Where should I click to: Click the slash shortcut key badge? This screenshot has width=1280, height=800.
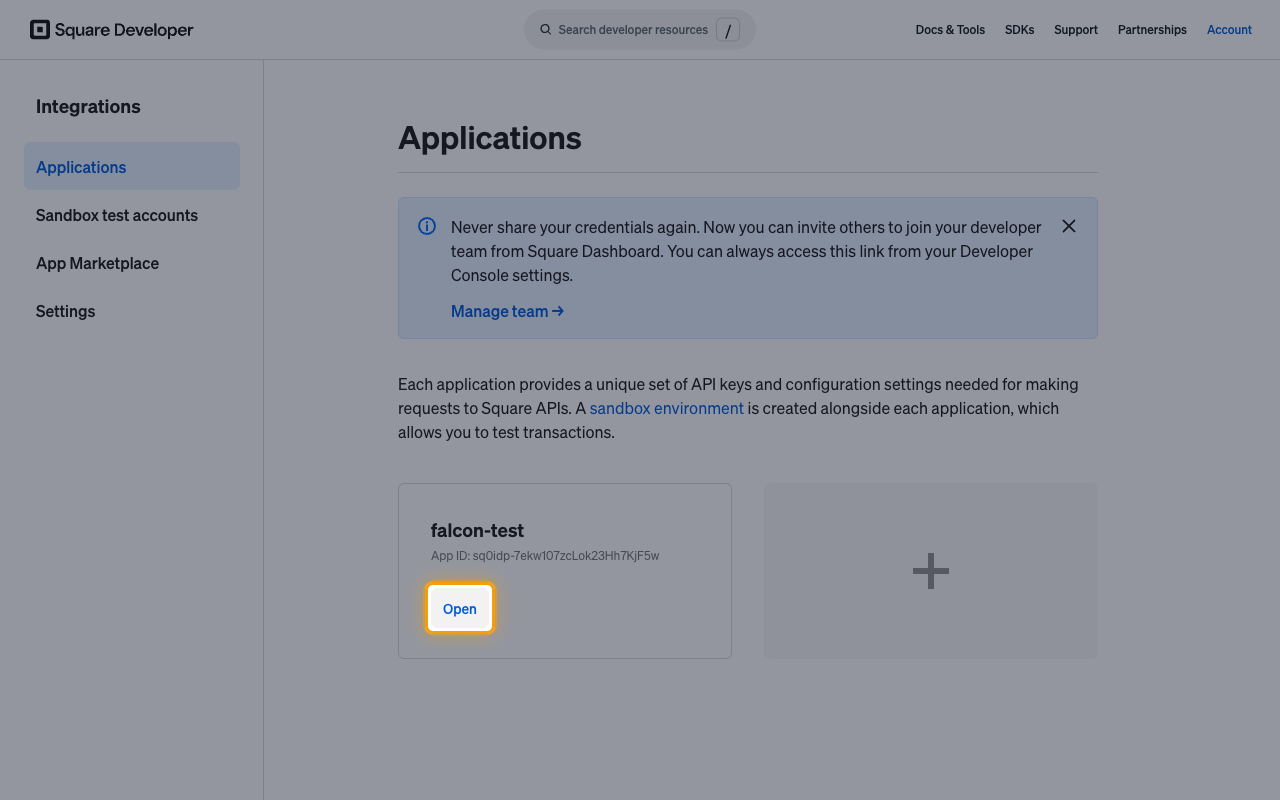(x=728, y=30)
